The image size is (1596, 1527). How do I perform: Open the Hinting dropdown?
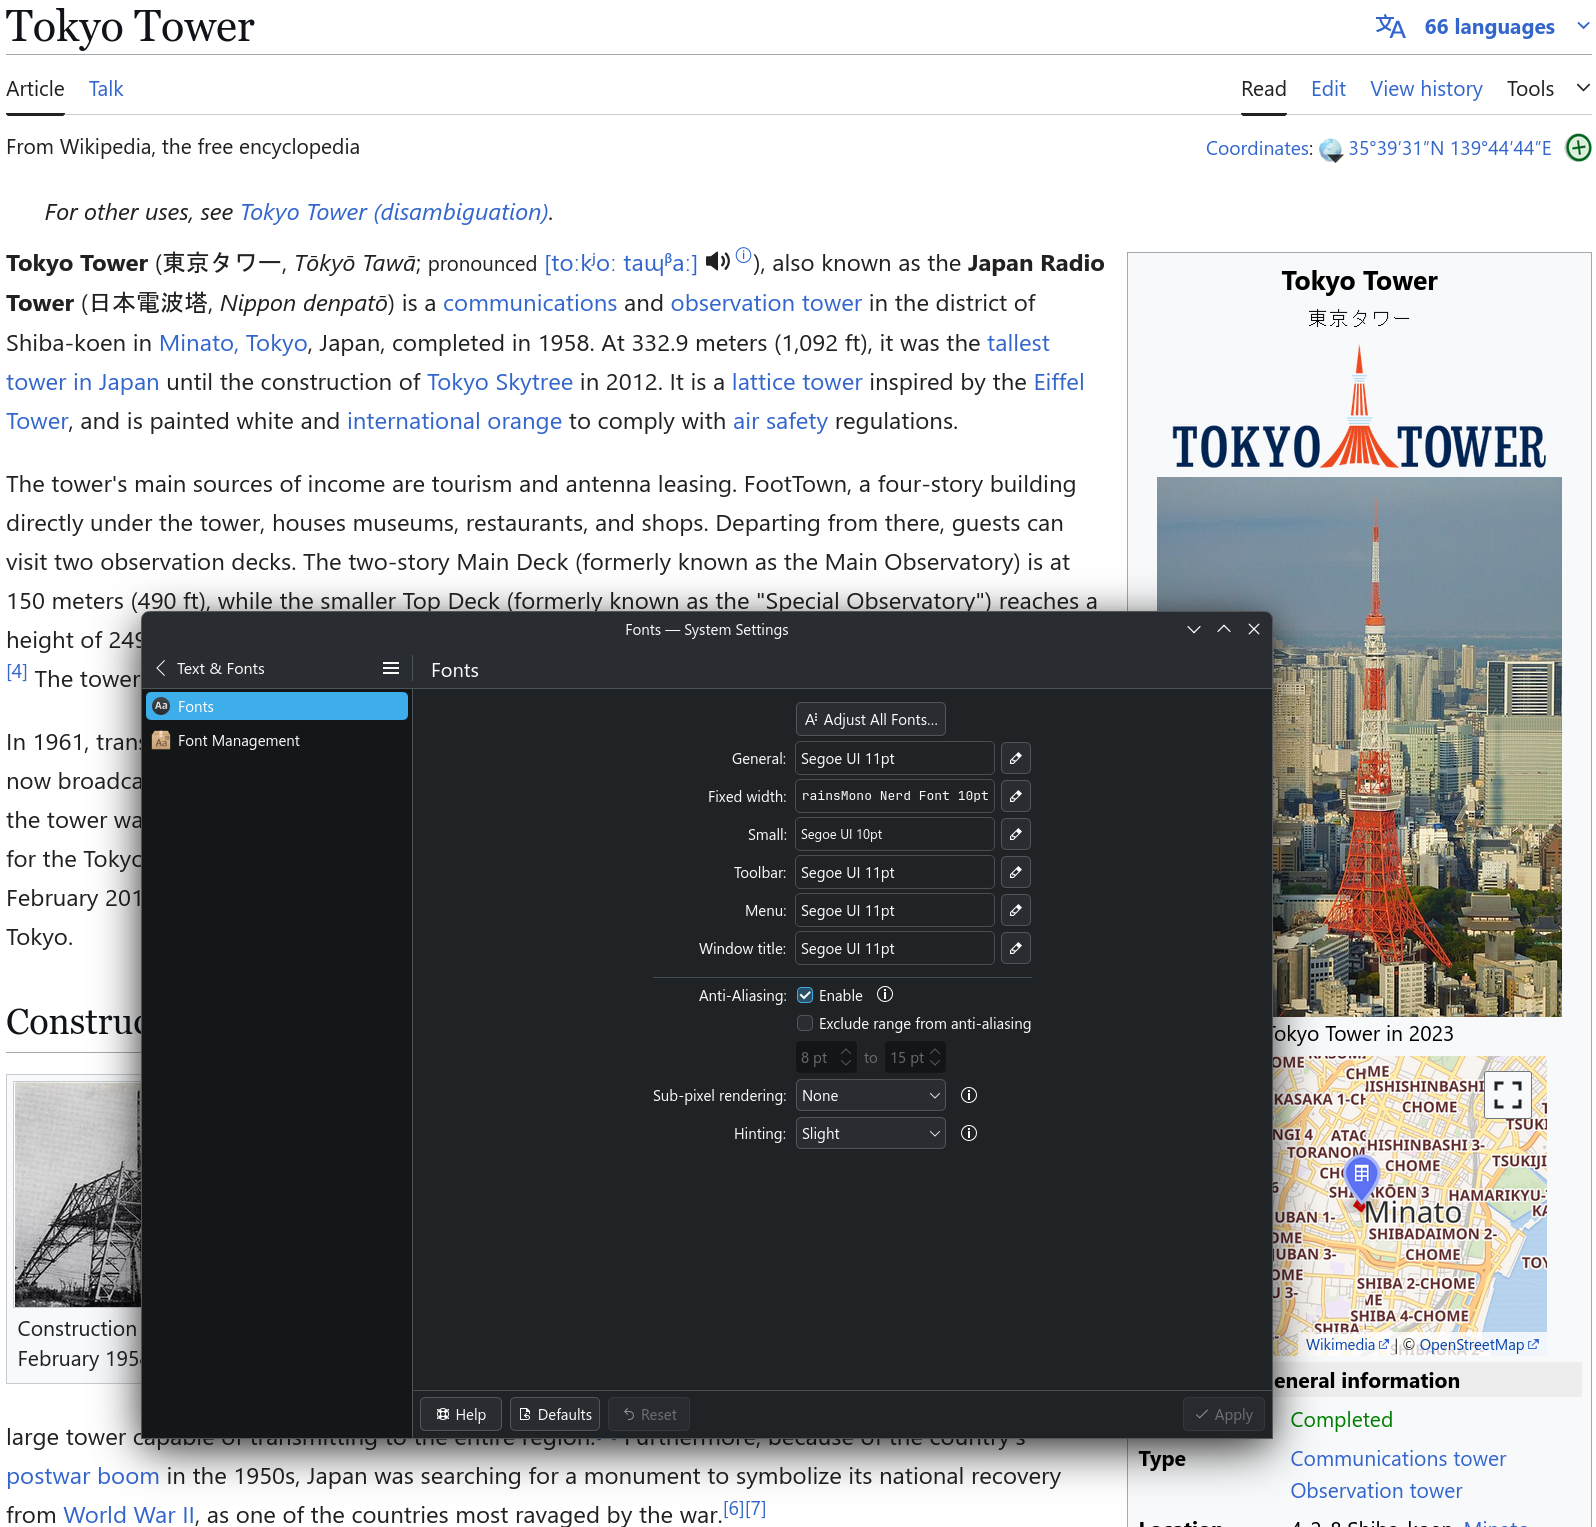click(870, 1133)
